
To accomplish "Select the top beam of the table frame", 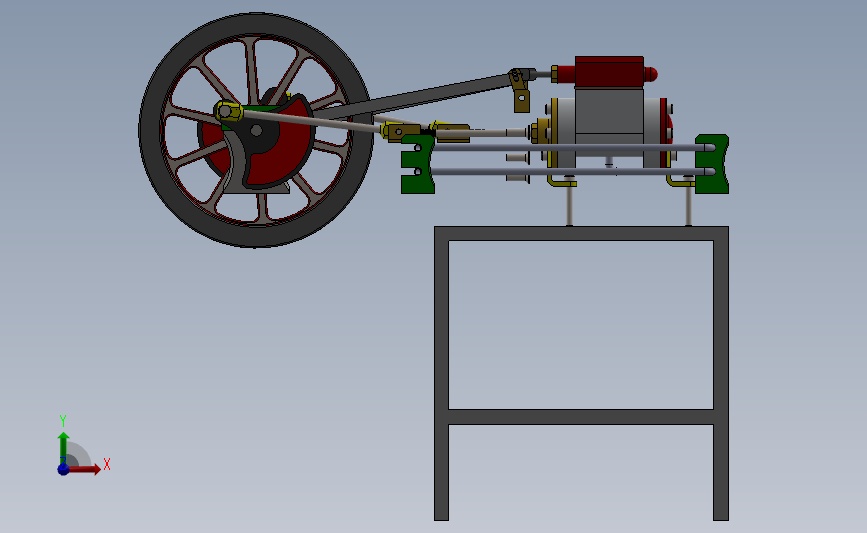I will 581,233.
